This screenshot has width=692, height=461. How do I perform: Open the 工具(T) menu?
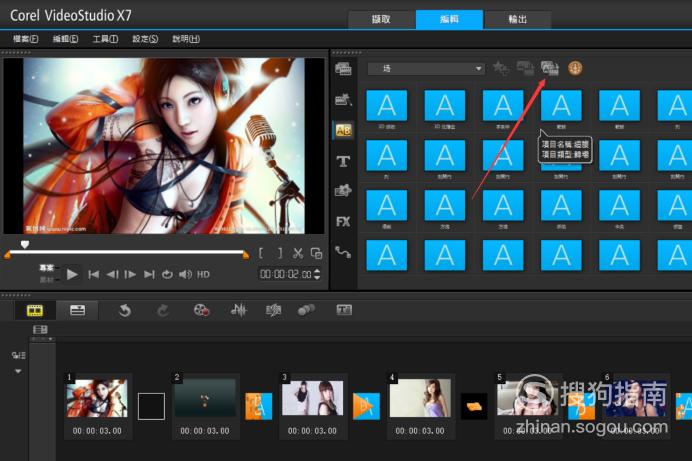(105, 39)
